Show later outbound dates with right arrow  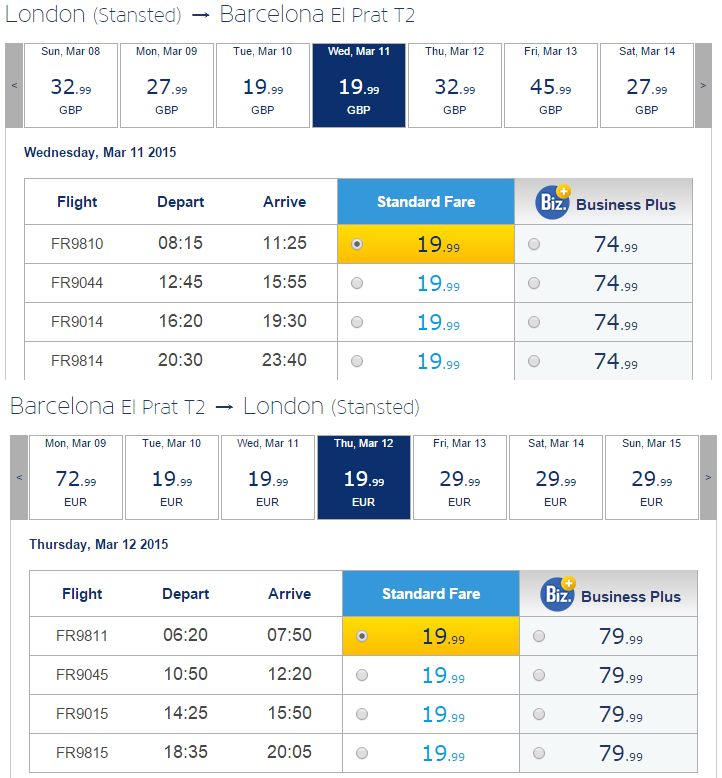(x=703, y=85)
